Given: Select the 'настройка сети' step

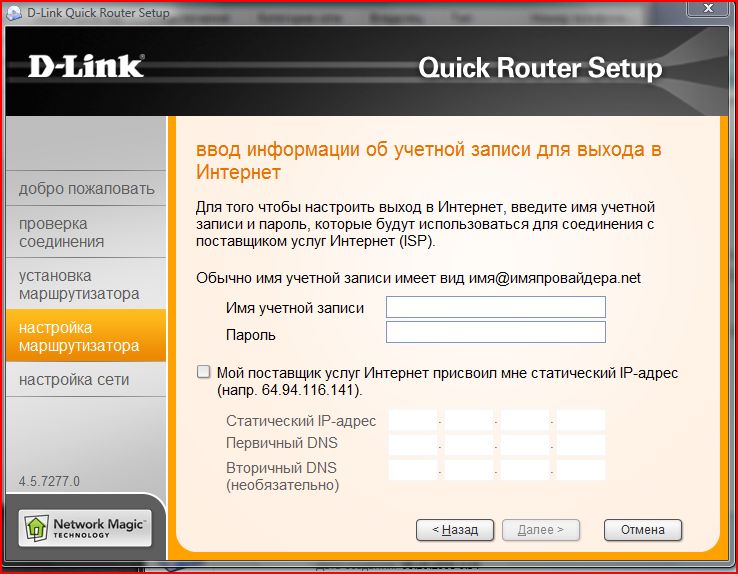Looking at the screenshot, I should [x=87, y=379].
